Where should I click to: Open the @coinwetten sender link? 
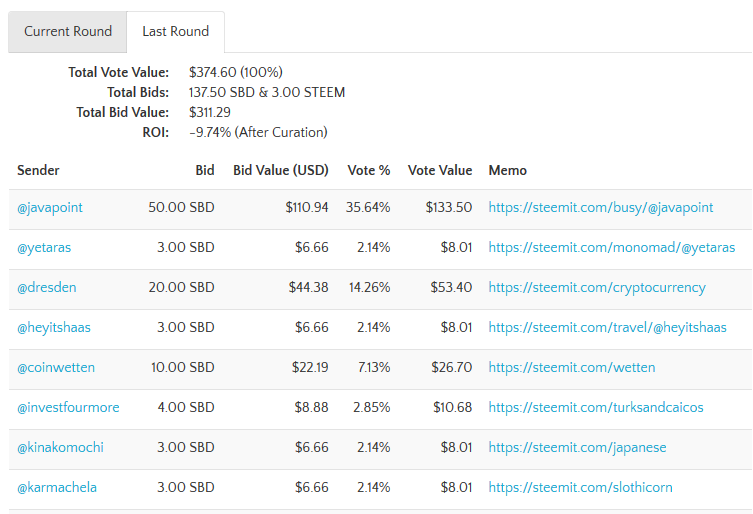56,368
